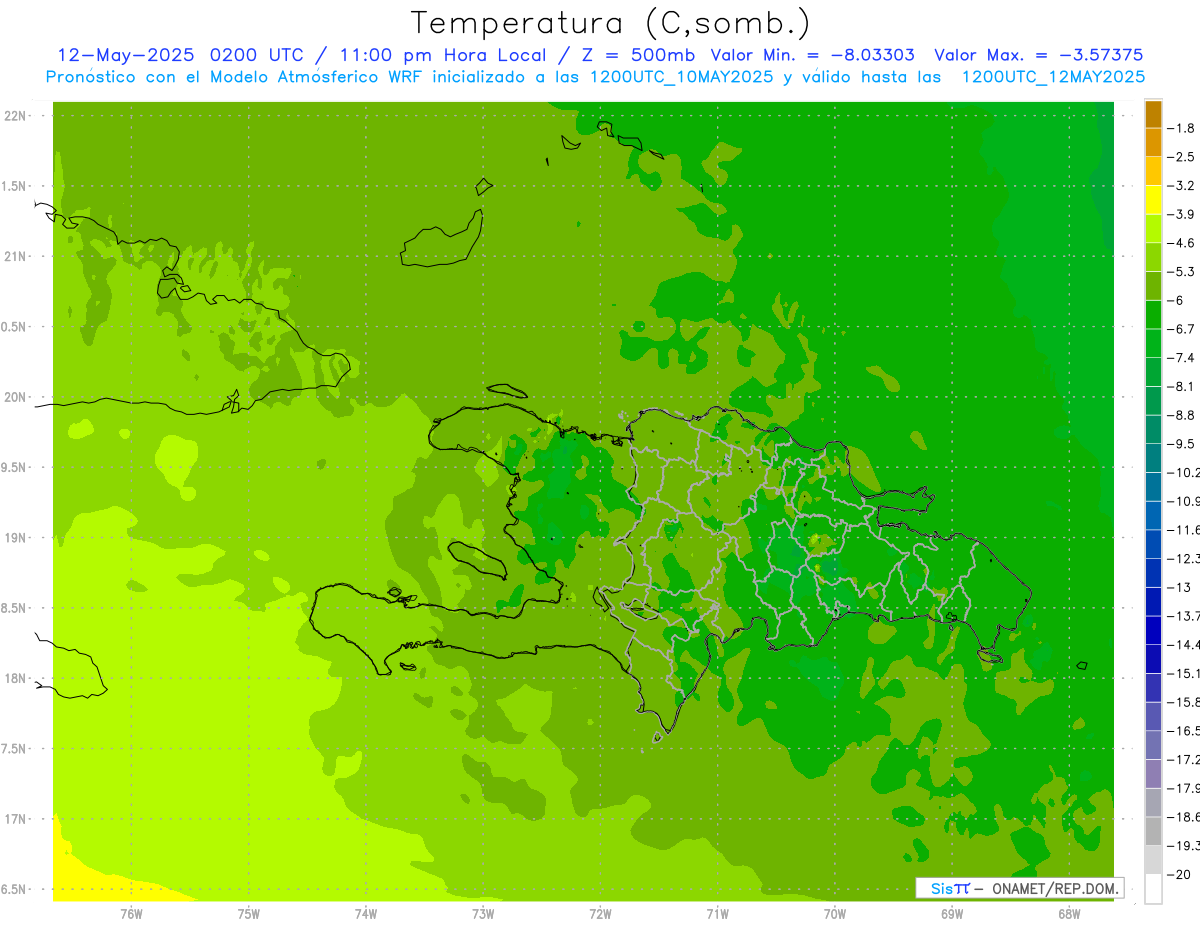Click the white swatch below -20
The width and height of the screenshot is (1200, 927).
pos(1153,888)
